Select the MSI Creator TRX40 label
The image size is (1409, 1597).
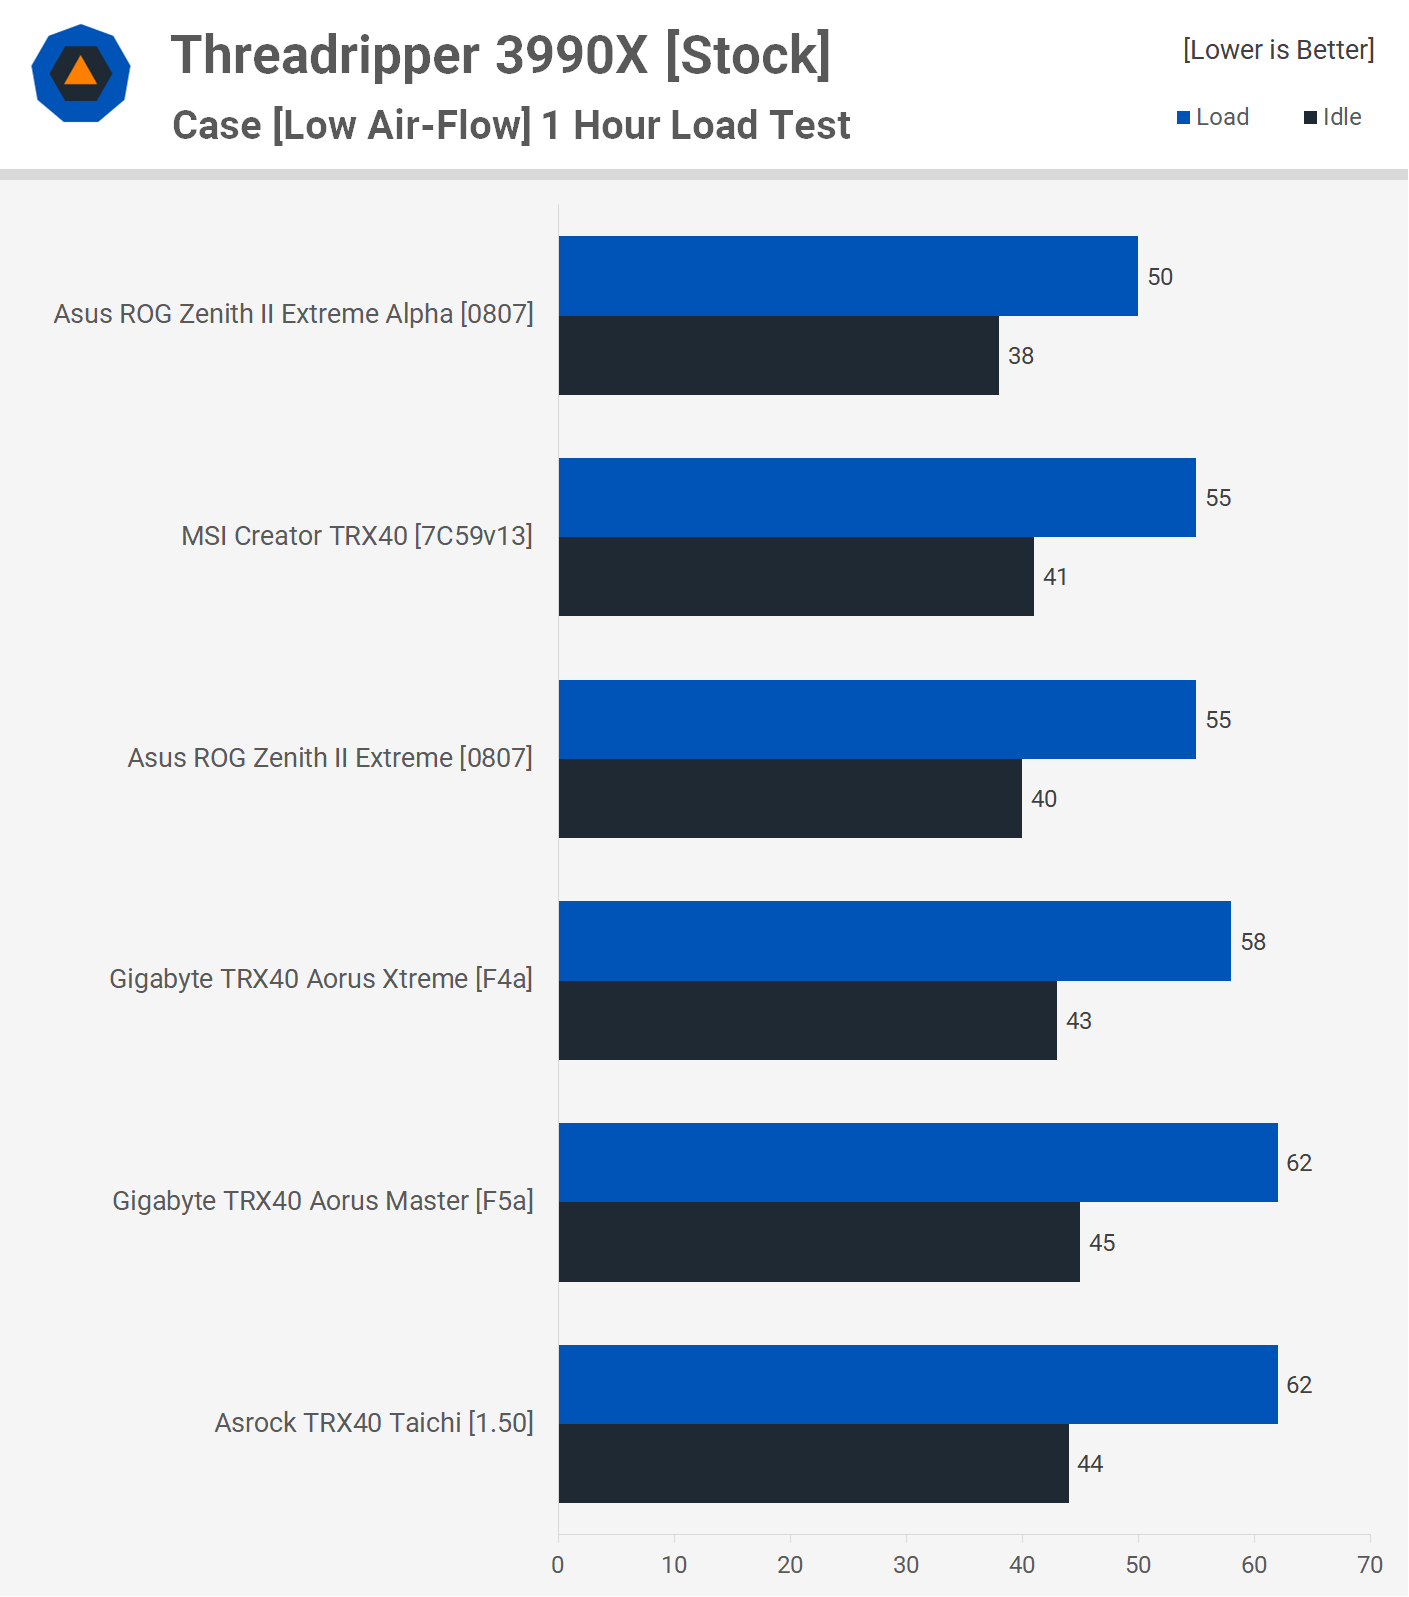(x=356, y=536)
